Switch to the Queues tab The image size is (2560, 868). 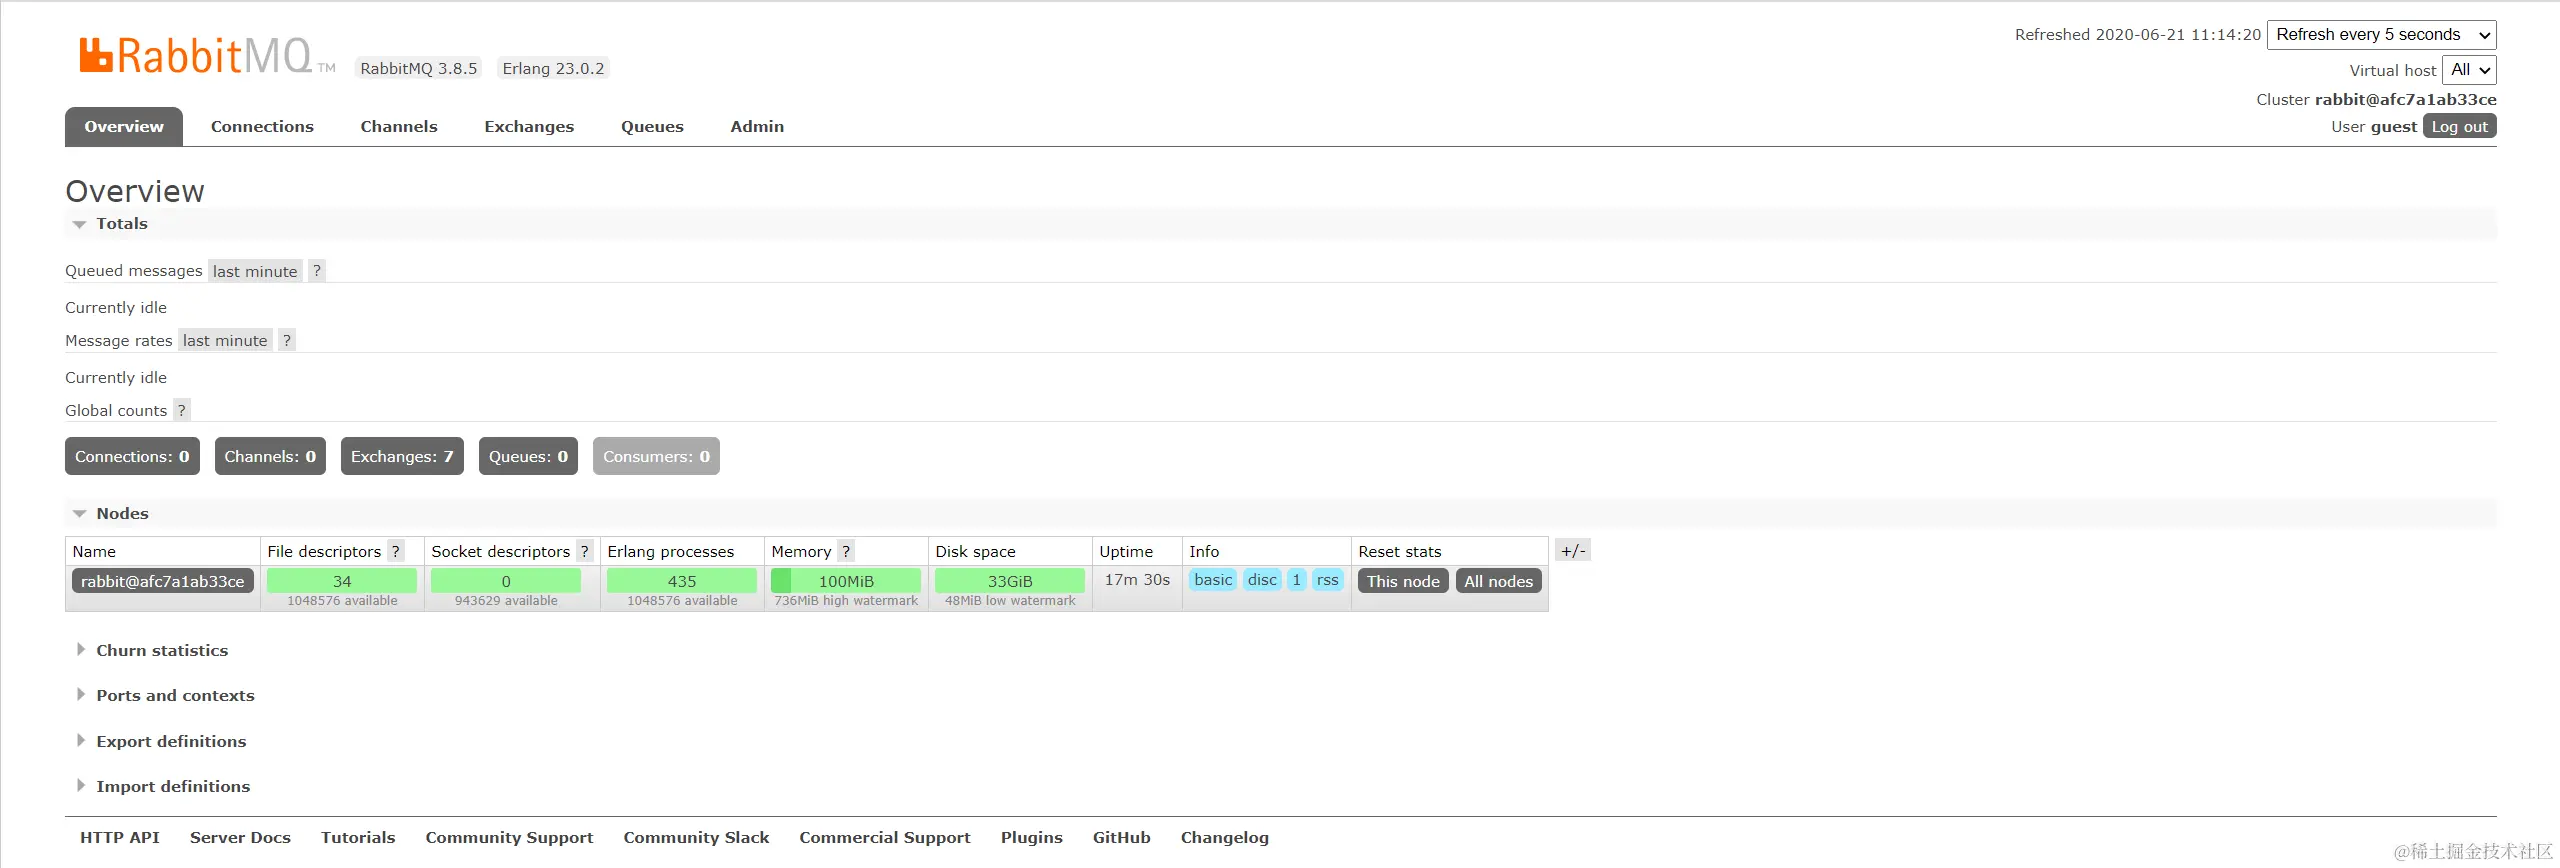click(652, 127)
